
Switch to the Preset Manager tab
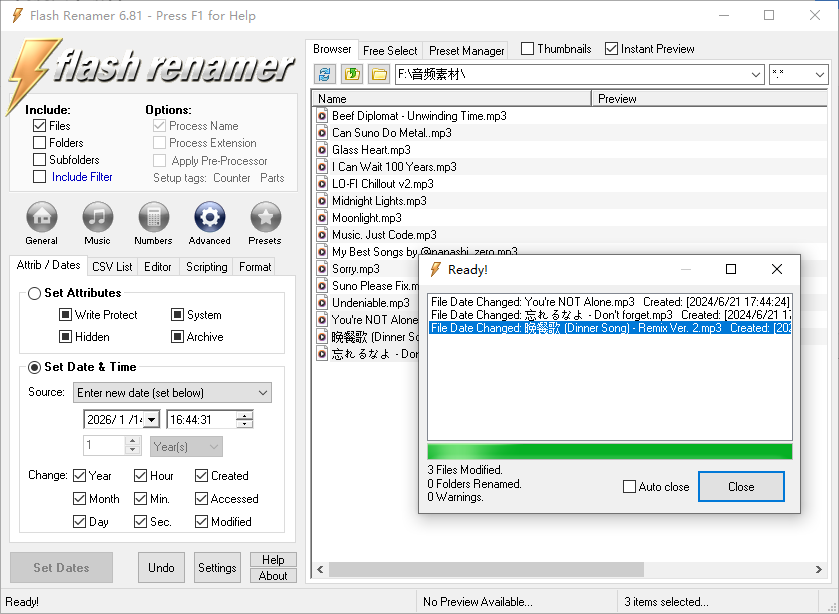(467, 50)
